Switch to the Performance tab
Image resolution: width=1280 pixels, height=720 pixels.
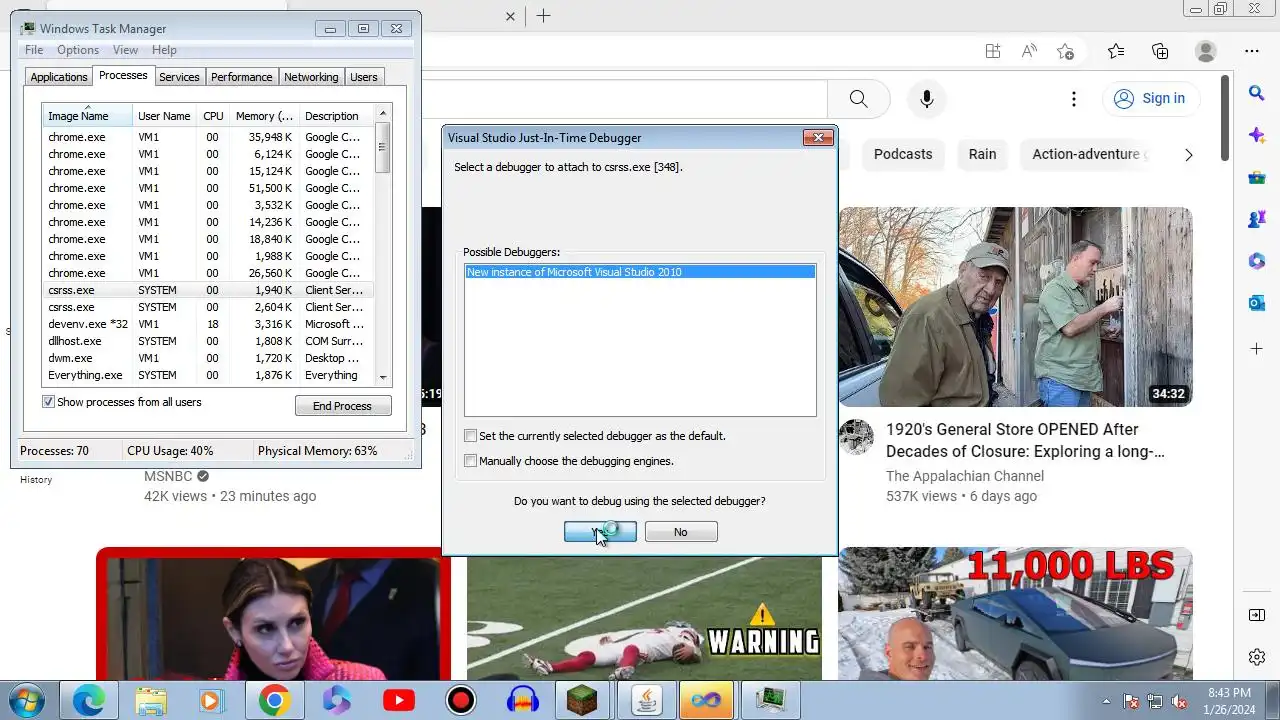241,77
